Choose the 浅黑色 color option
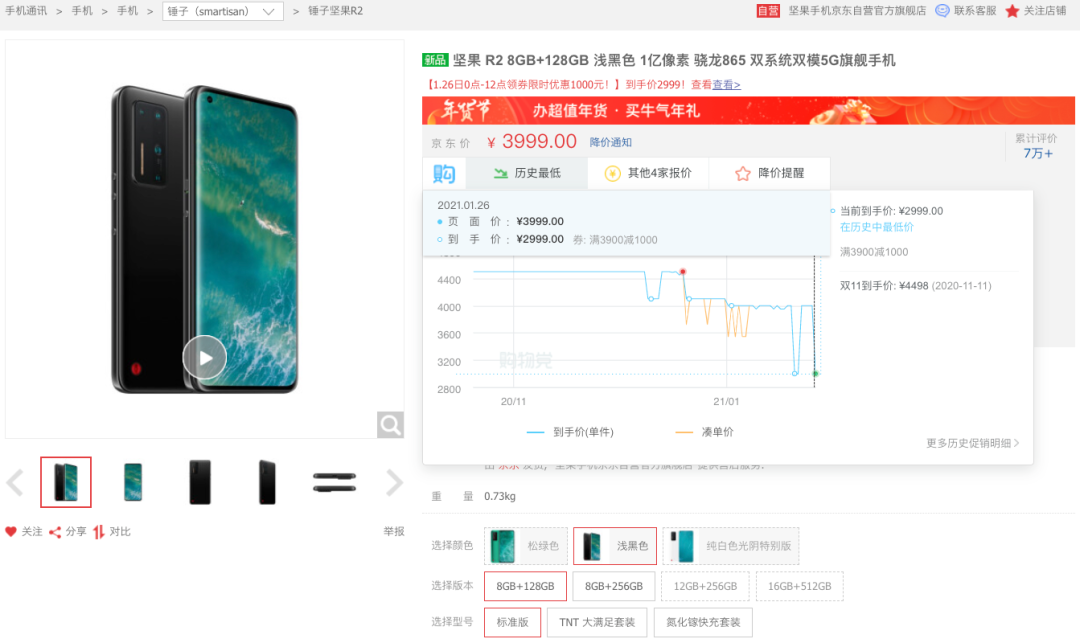 click(x=615, y=546)
